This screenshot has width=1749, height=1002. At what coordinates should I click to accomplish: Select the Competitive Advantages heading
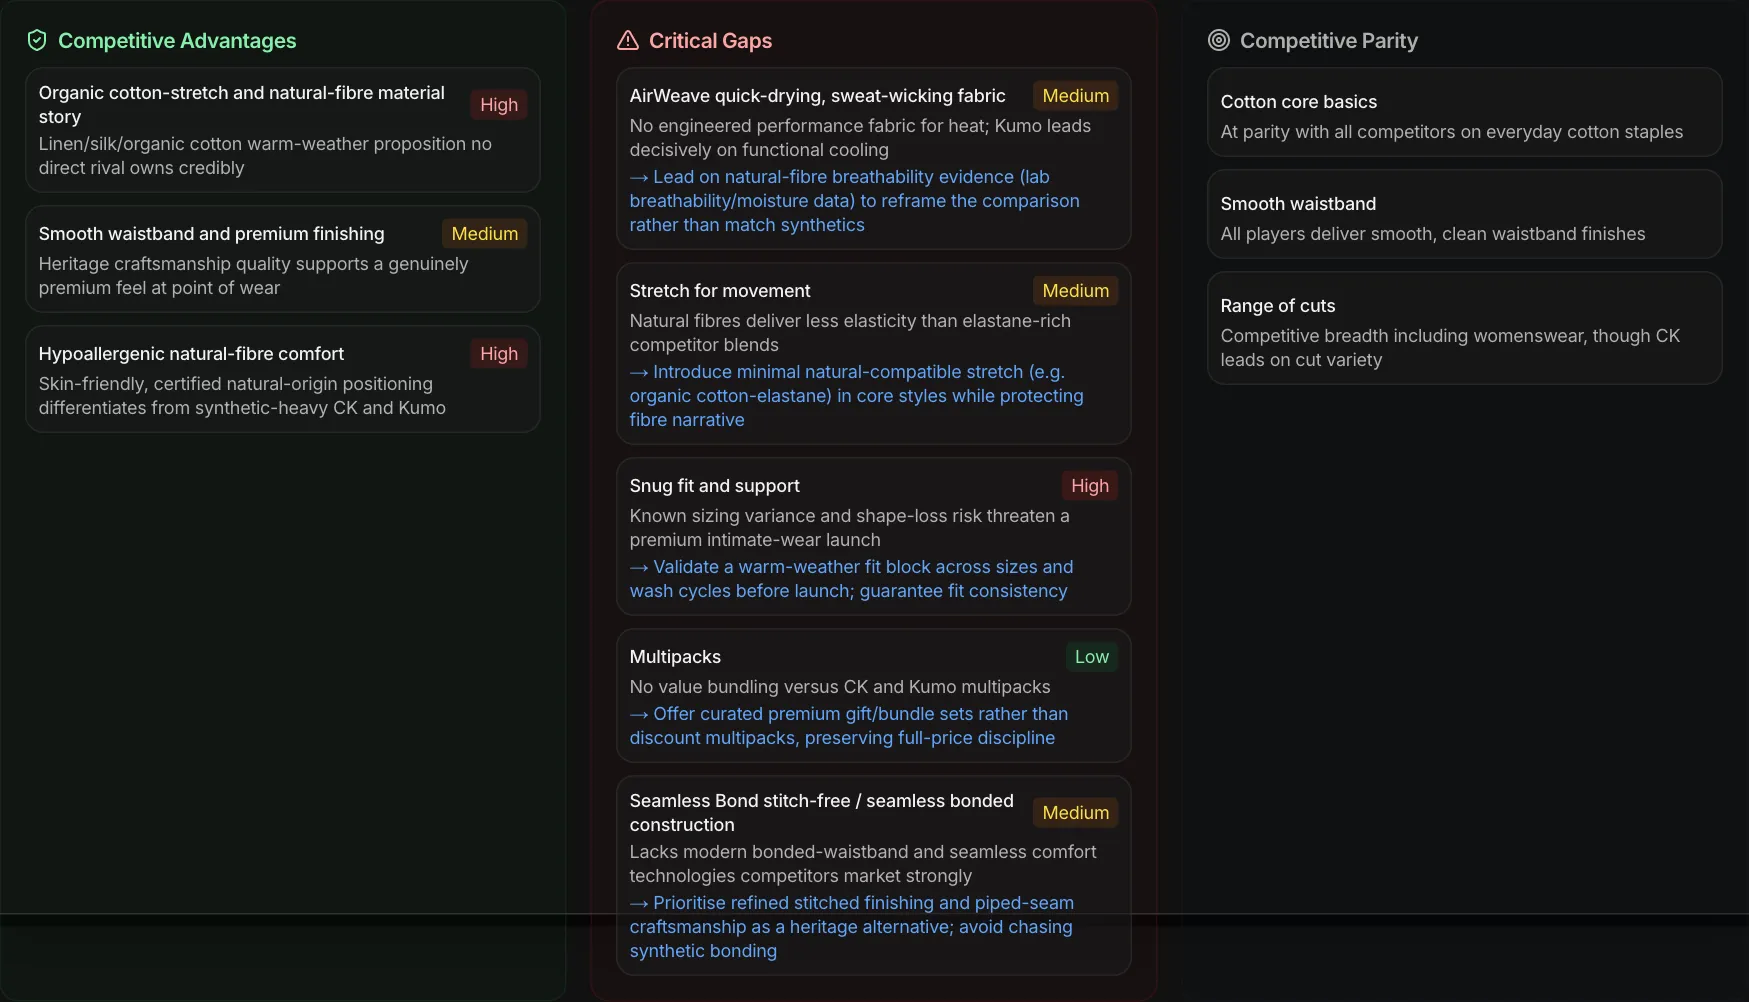177,41
